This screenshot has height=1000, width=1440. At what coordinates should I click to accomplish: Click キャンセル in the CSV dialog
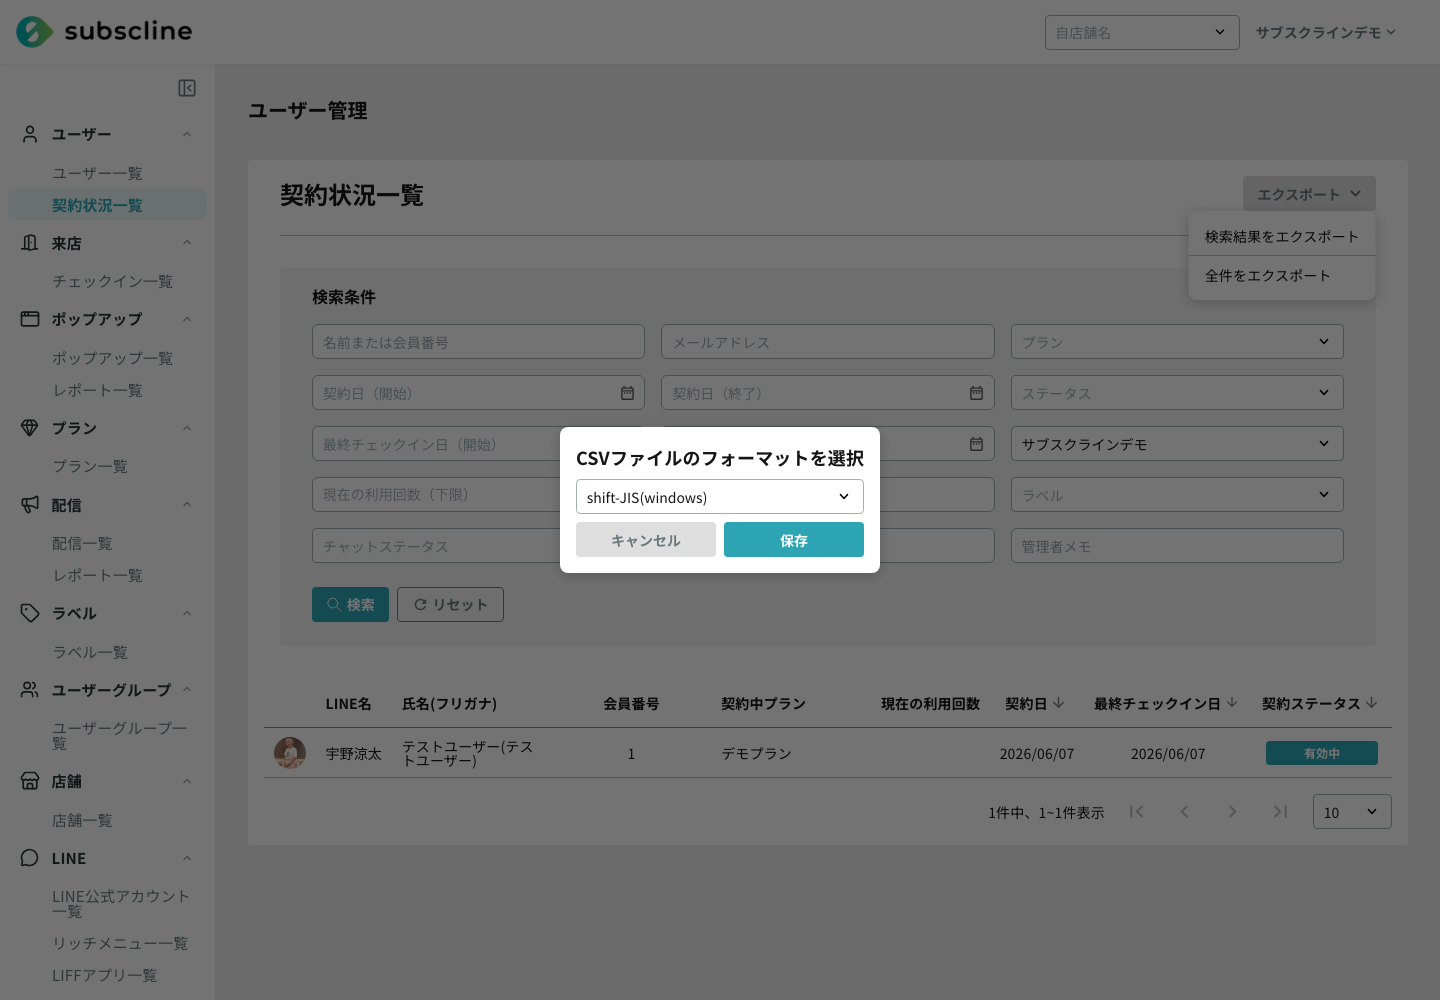tap(646, 540)
